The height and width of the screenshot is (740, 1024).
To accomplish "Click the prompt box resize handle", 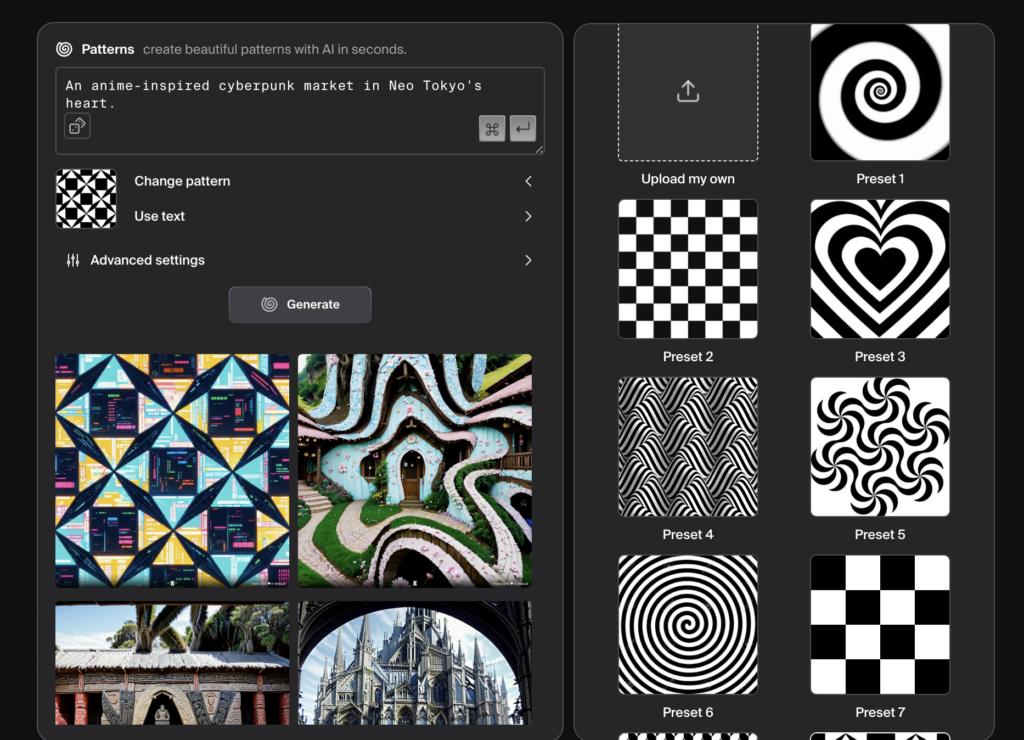I will [539, 150].
